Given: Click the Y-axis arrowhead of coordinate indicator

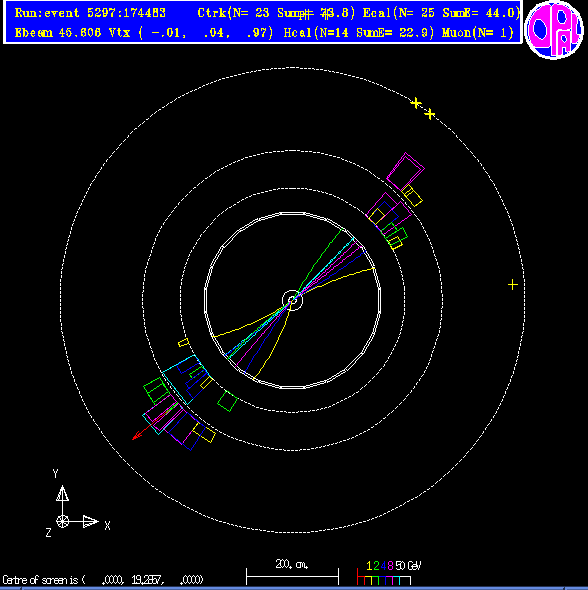Looking at the screenshot, I should pyautogui.click(x=62, y=493).
